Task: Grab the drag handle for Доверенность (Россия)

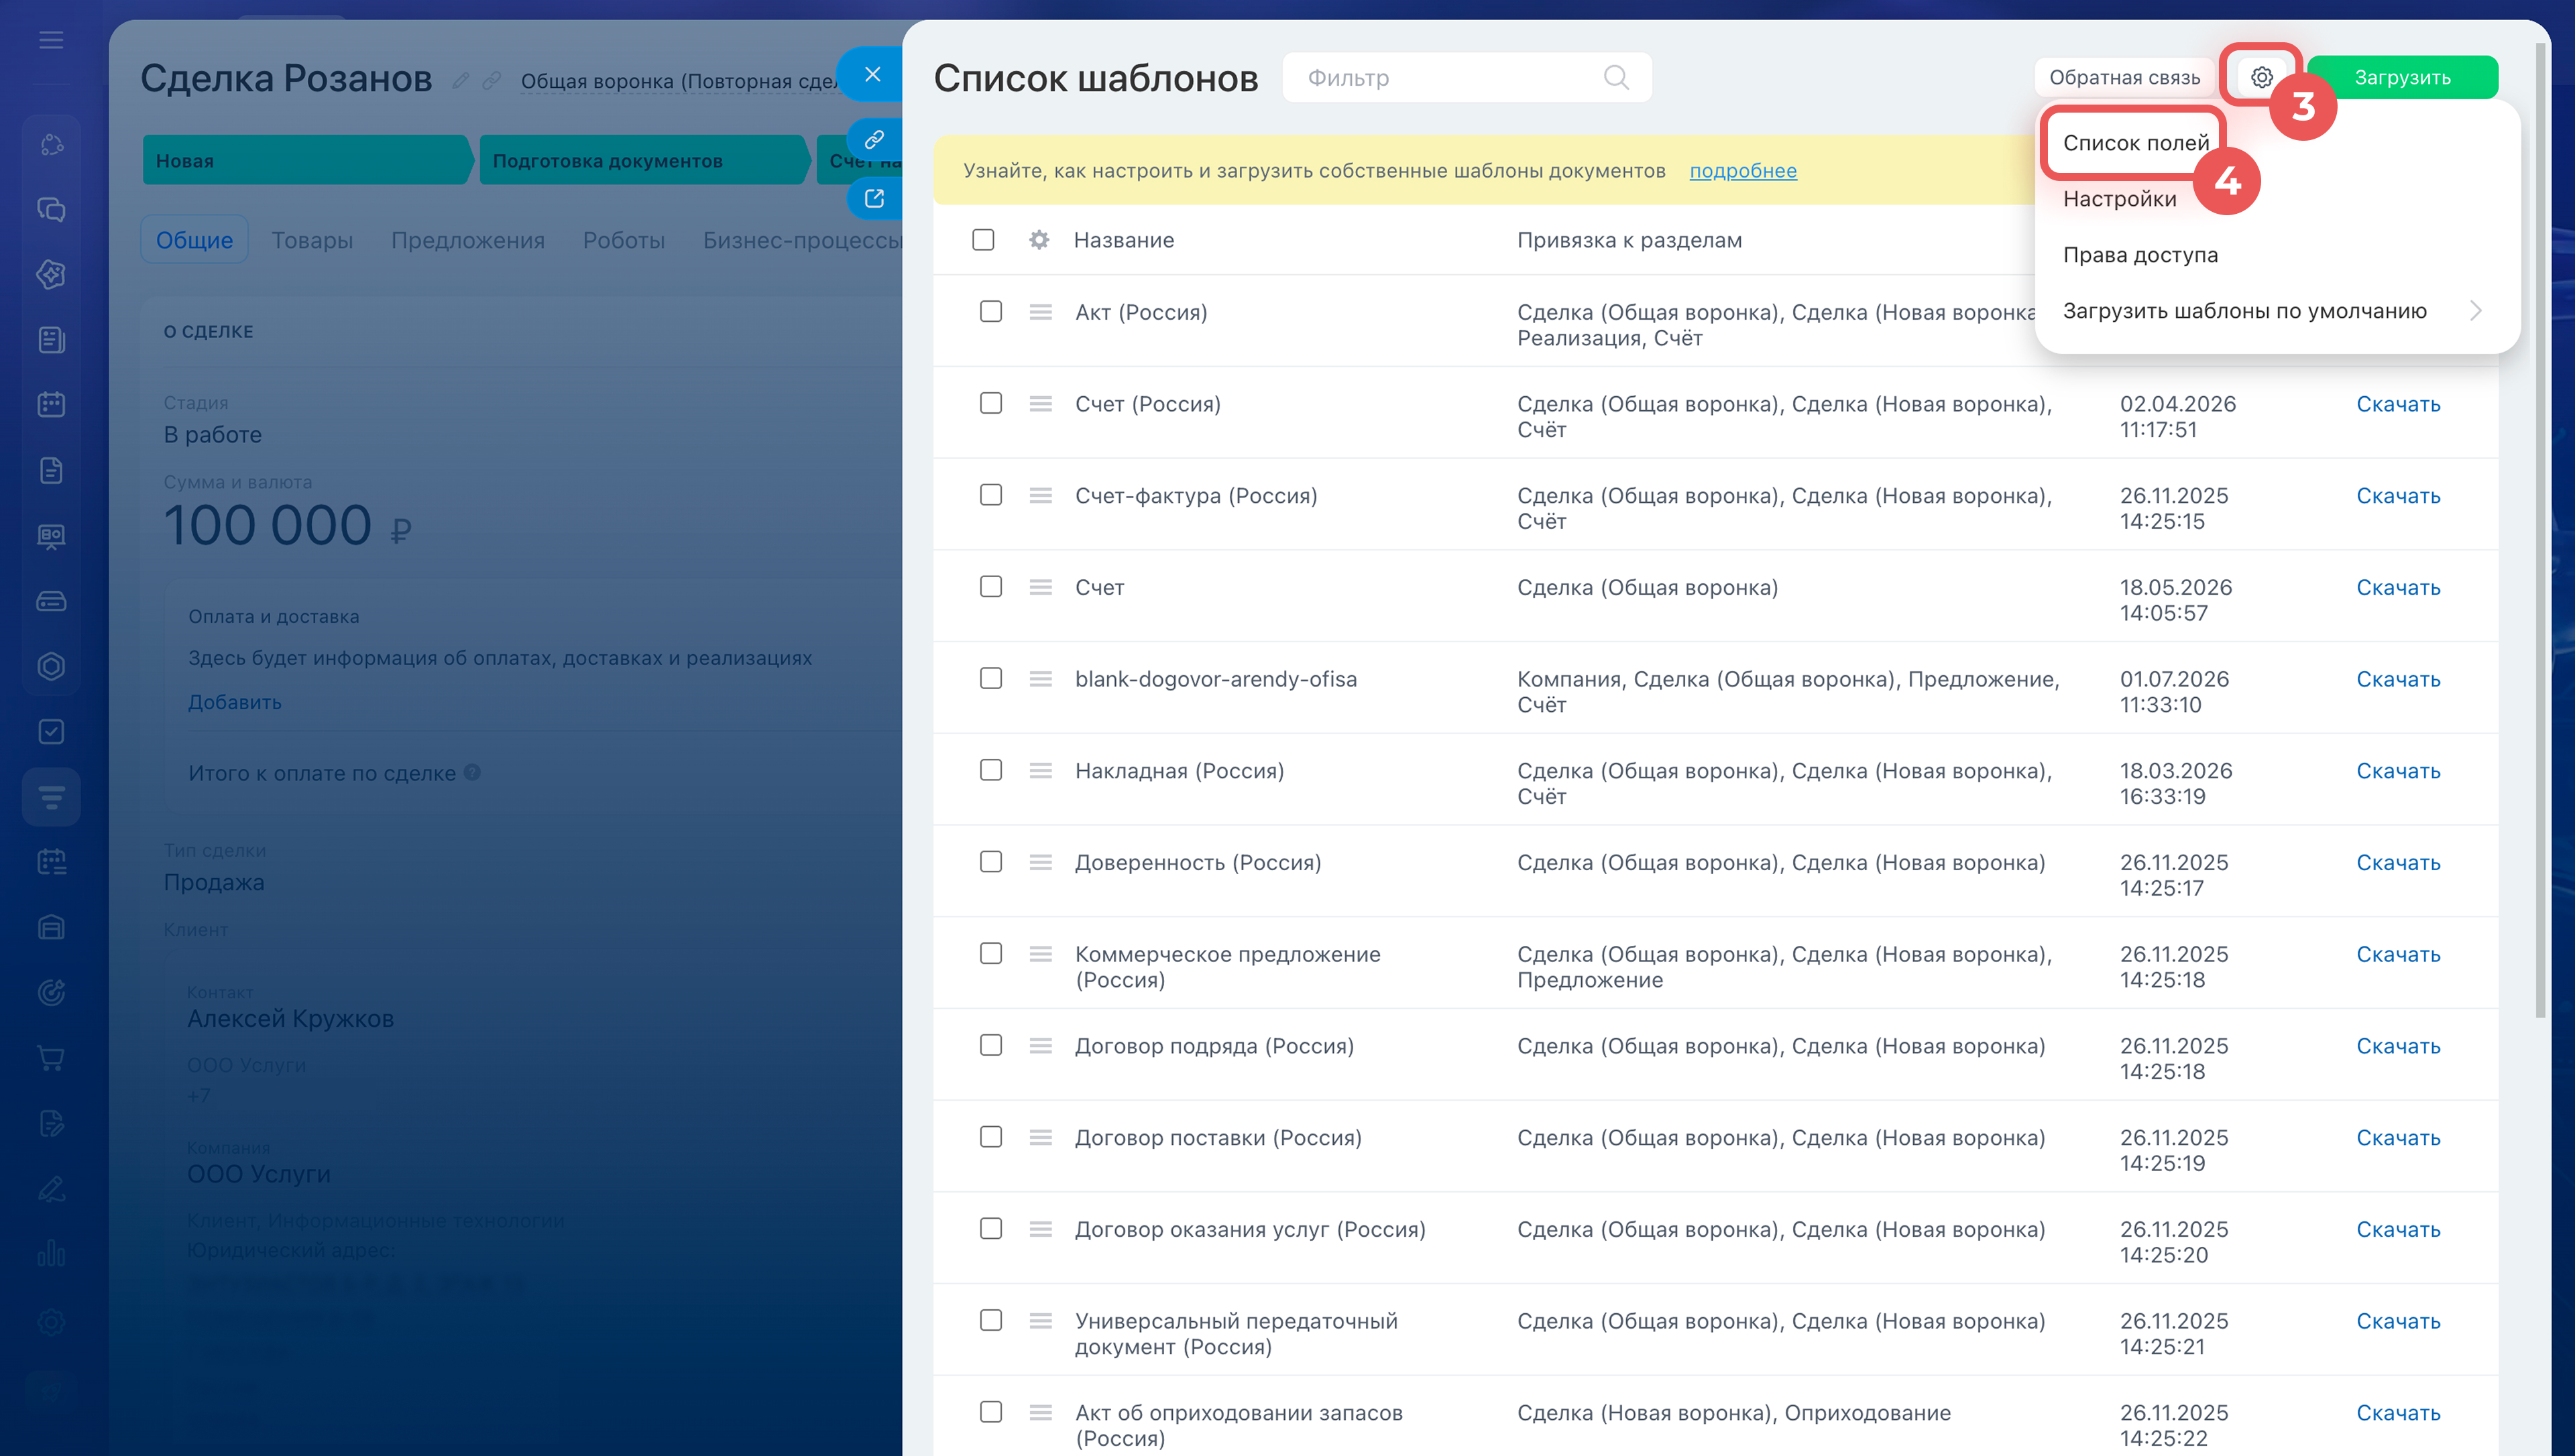Action: coord(1040,862)
